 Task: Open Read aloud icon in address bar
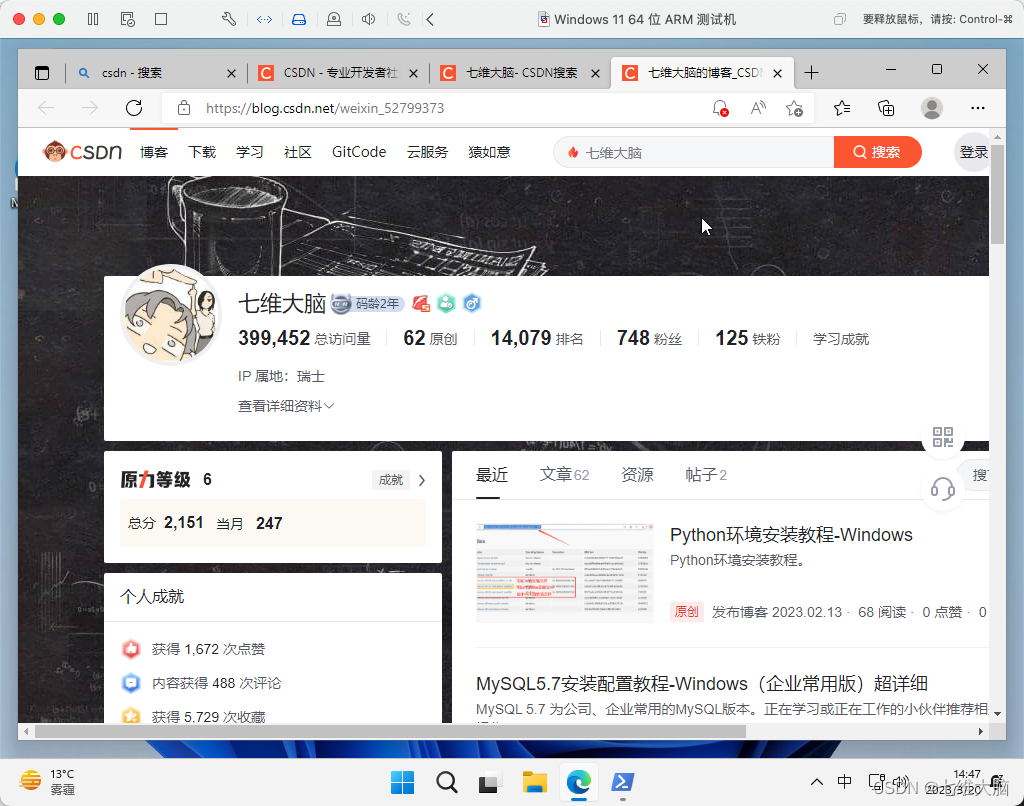[x=758, y=108]
